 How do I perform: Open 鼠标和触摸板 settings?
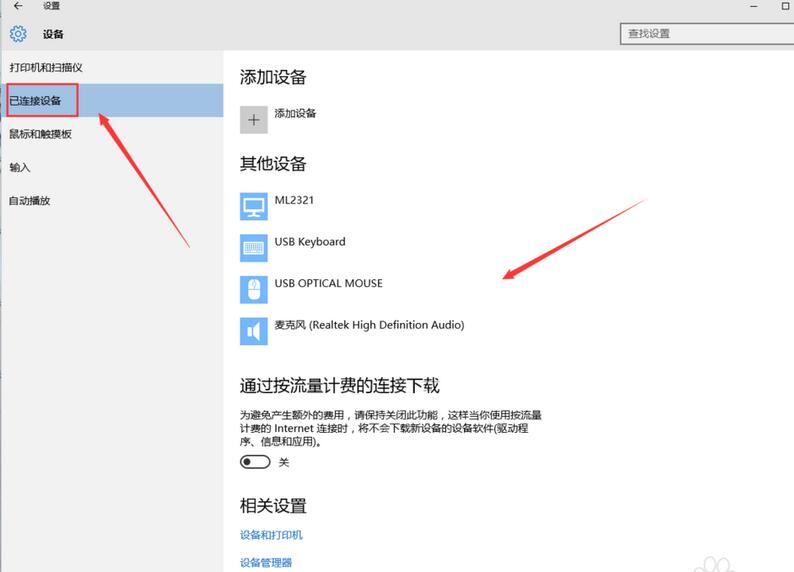coord(41,134)
